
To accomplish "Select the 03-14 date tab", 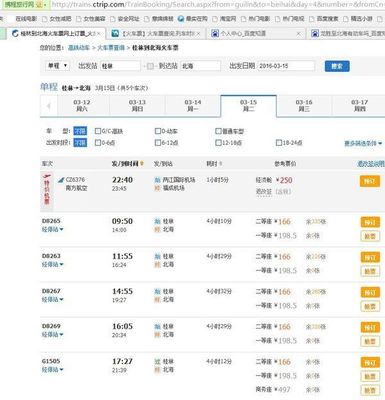I will click(x=193, y=106).
